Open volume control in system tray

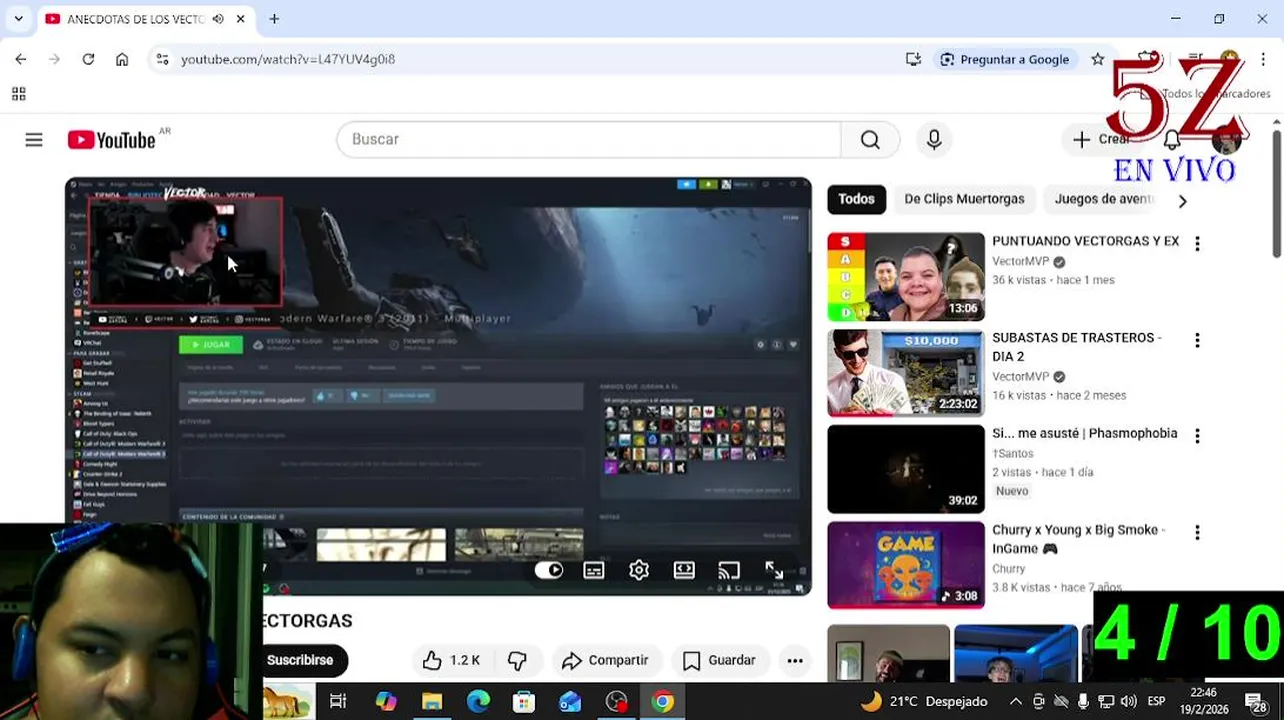(1128, 702)
